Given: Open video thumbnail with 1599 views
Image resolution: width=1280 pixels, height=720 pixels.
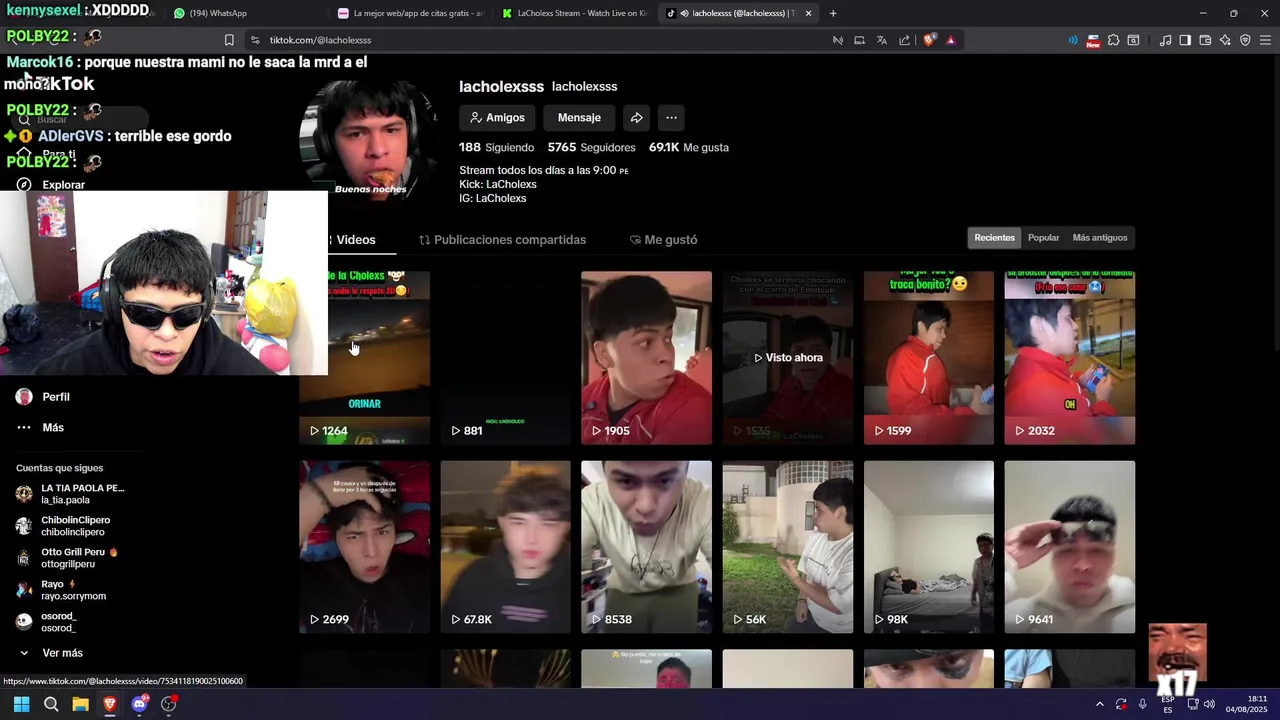Looking at the screenshot, I should click(929, 357).
